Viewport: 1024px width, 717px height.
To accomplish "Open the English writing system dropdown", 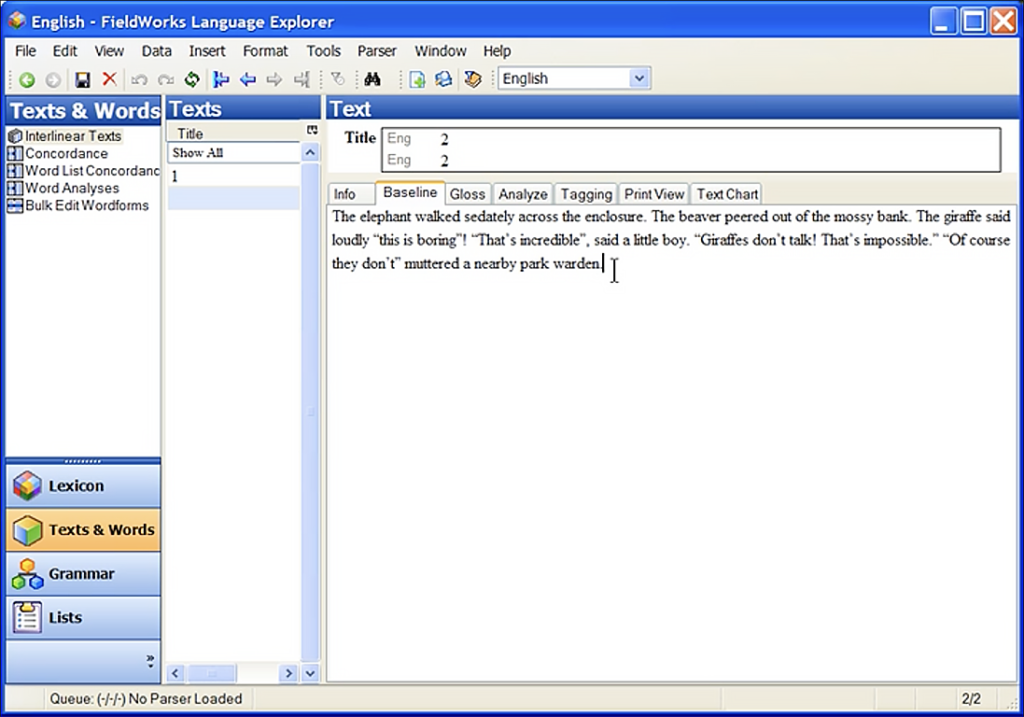I will point(638,78).
